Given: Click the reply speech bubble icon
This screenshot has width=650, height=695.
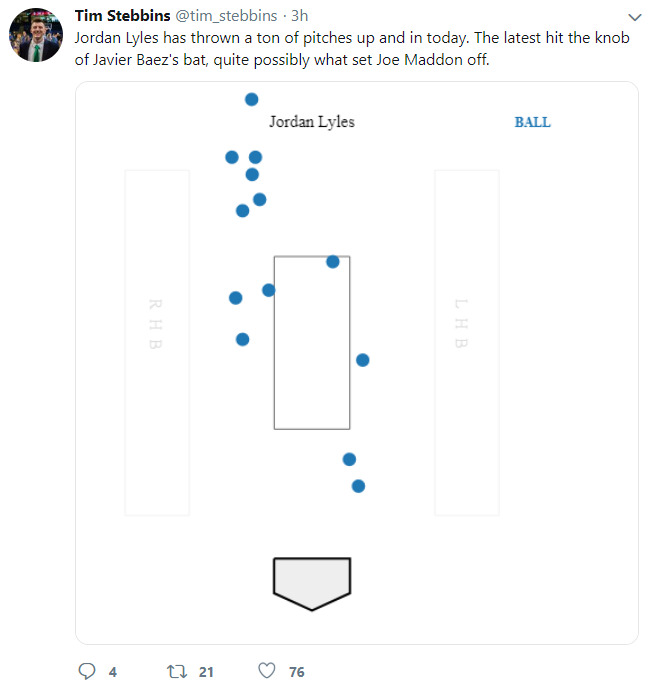Looking at the screenshot, I should coord(86,671).
